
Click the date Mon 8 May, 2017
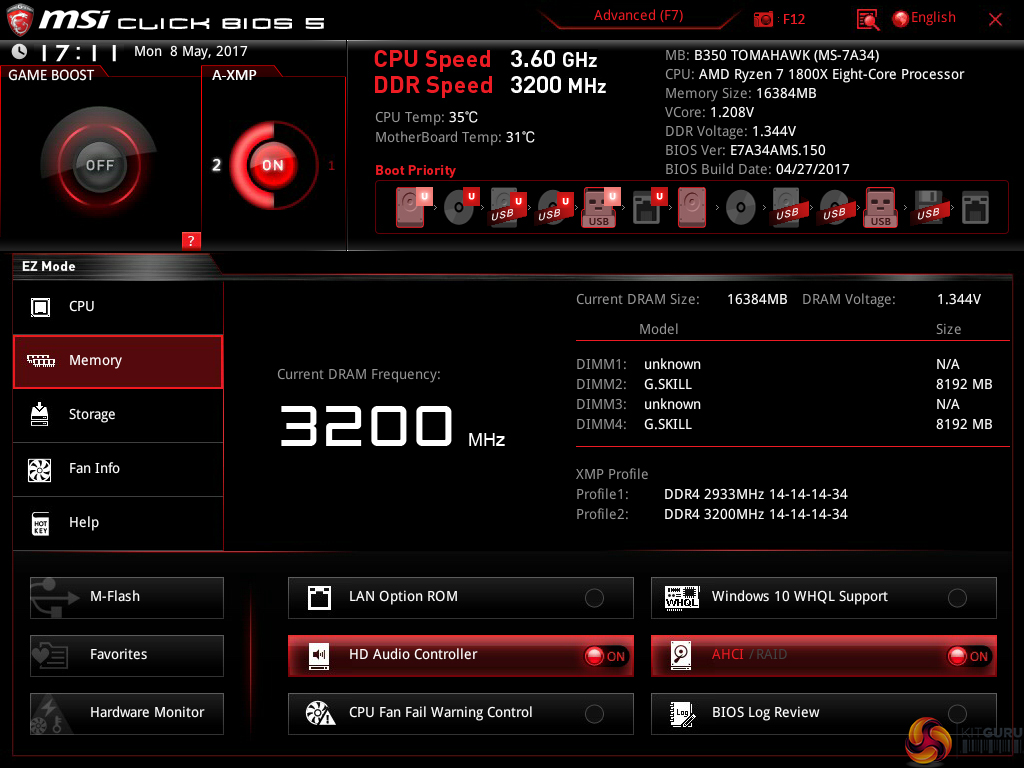coord(191,52)
